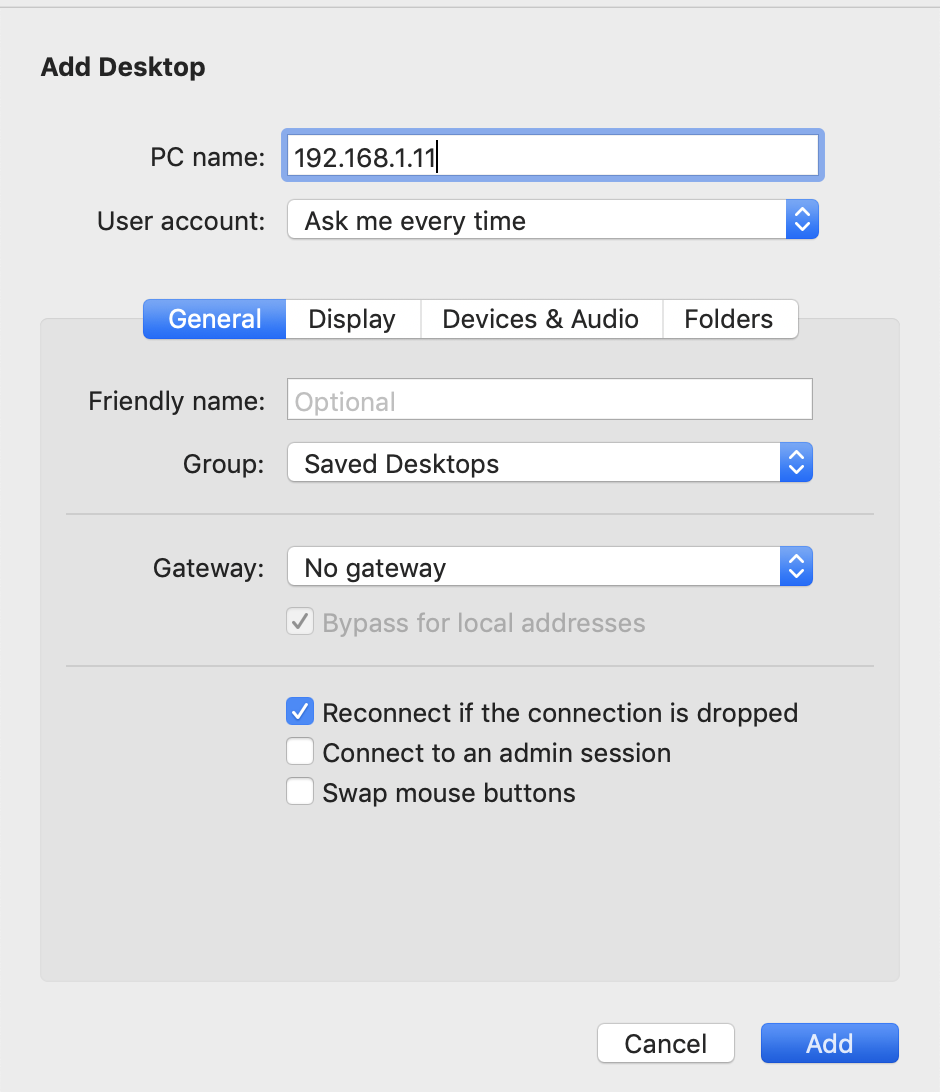Click the Friendly name field

(x=549, y=401)
